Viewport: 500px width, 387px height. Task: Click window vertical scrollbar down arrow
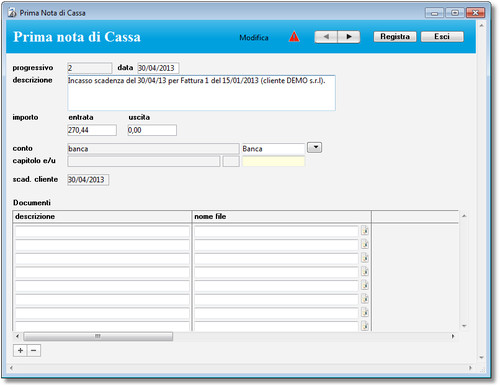[481, 357]
